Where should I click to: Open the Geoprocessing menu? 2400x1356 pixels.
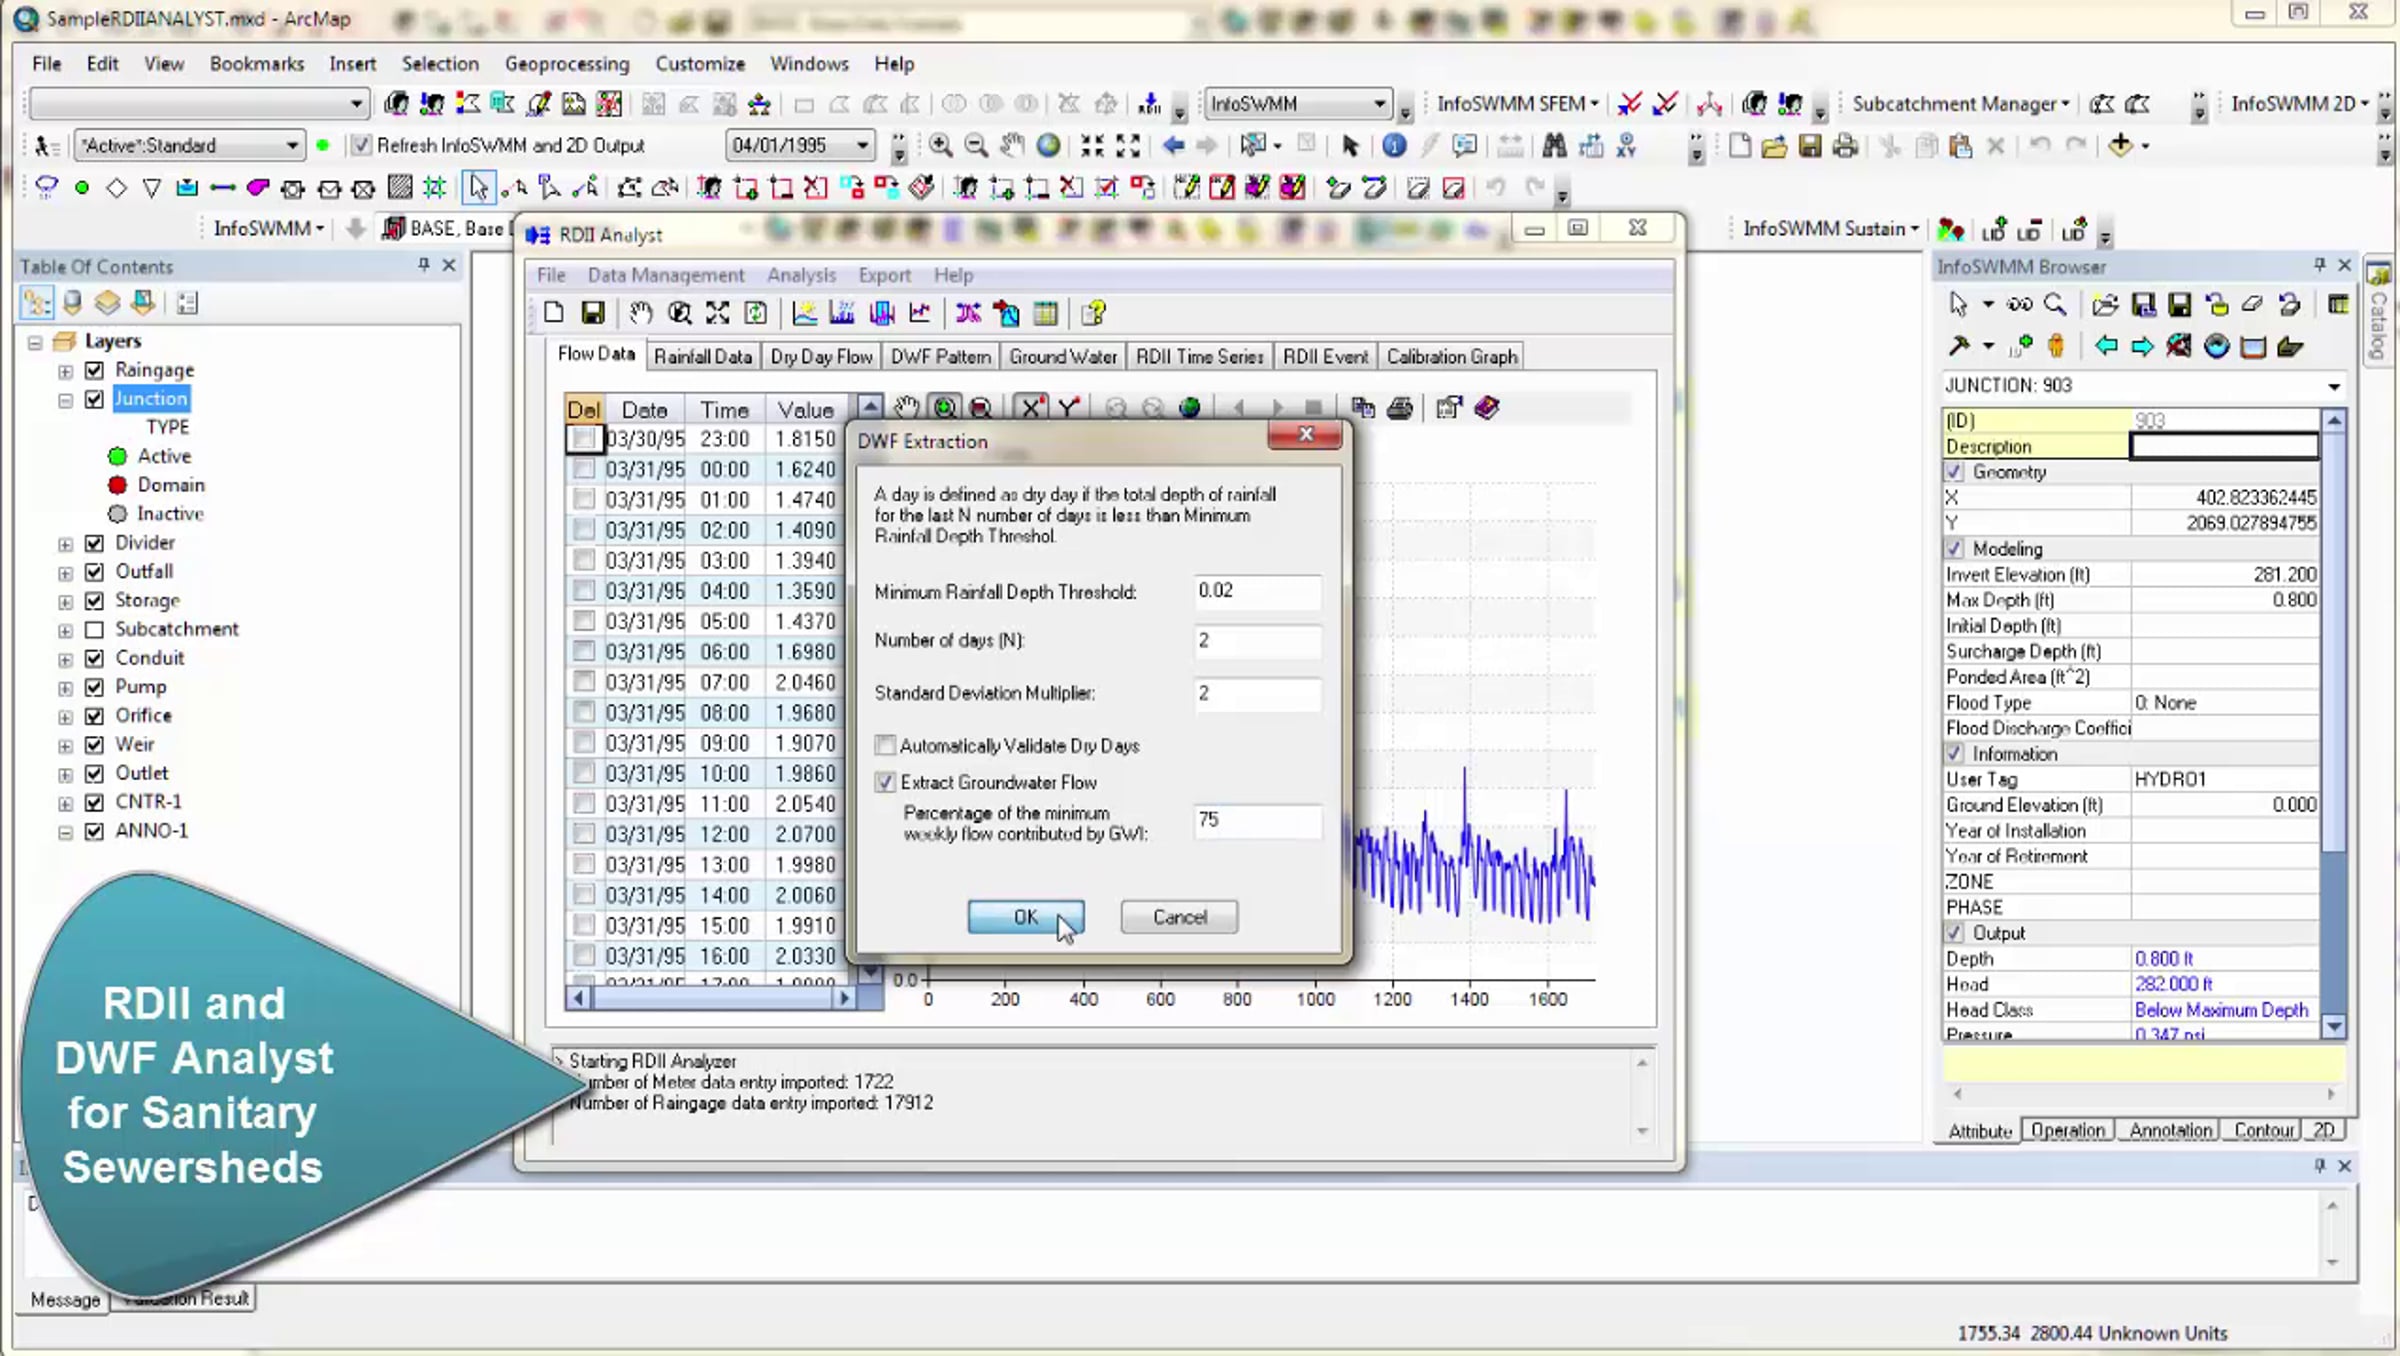click(x=567, y=64)
